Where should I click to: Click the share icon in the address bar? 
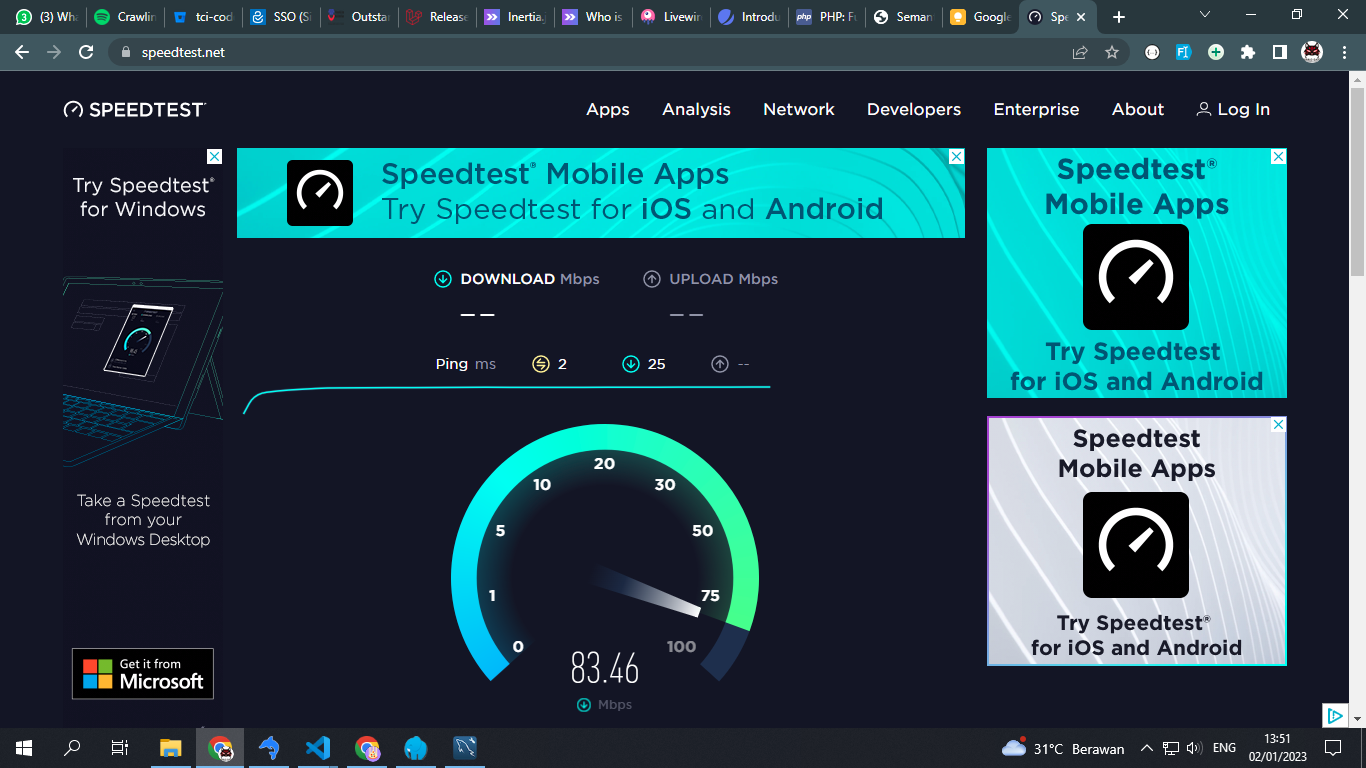(1080, 52)
